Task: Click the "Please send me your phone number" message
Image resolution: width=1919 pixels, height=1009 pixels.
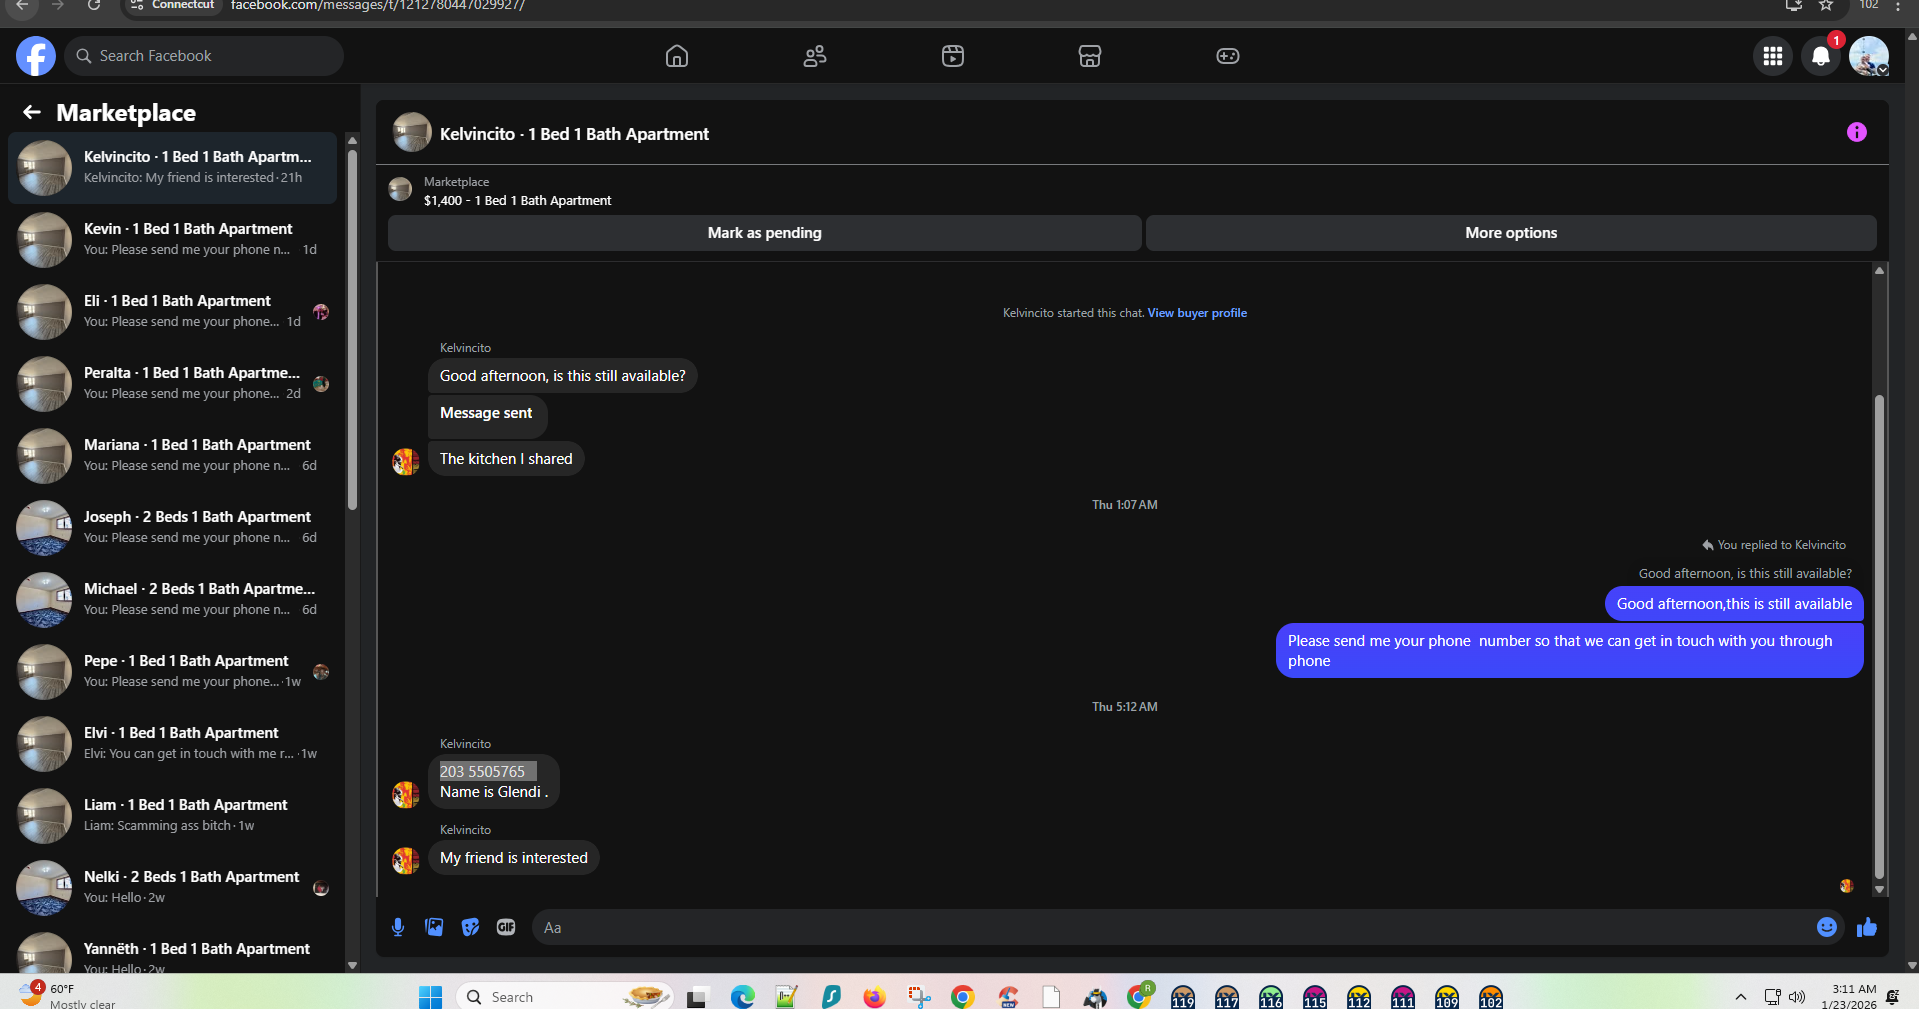Action: (1569, 651)
